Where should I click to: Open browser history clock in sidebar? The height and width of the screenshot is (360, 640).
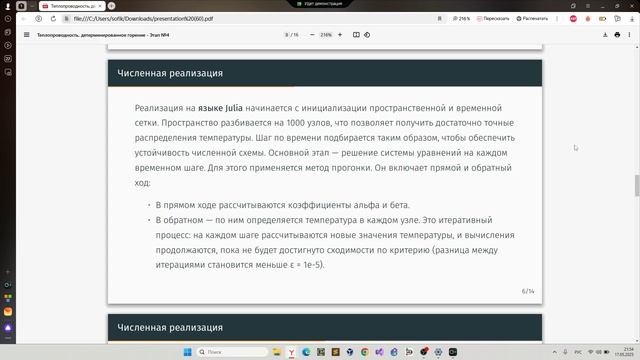8,19
